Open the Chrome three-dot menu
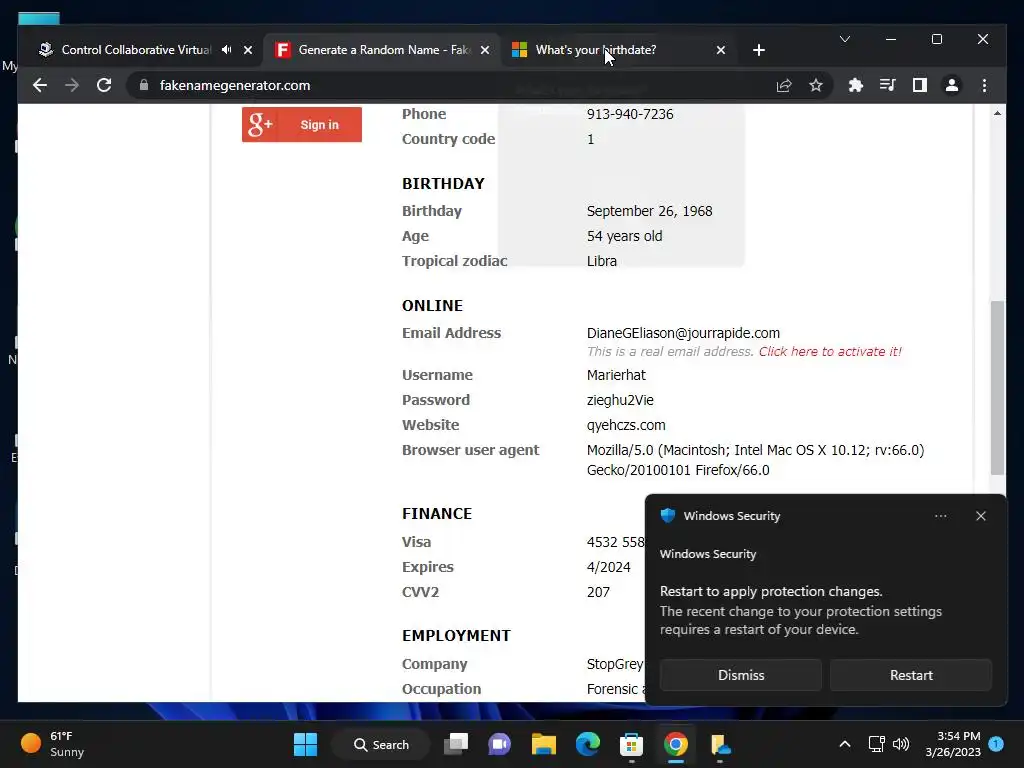Screen dimensions: 1024x768 pos(984,86)
